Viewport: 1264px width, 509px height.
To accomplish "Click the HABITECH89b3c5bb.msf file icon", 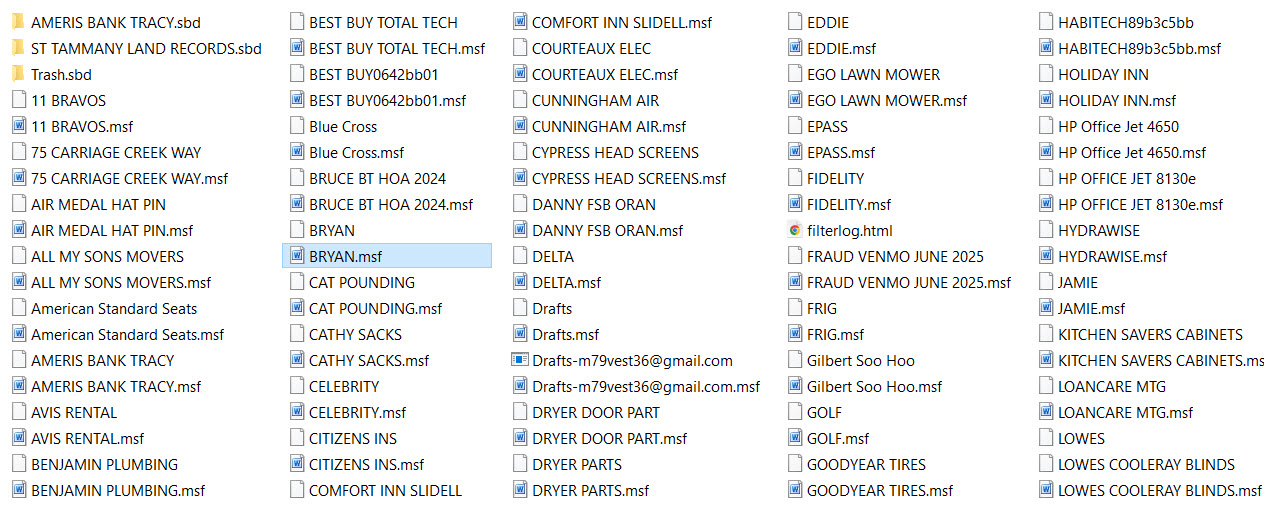I will pos(1045,48).
